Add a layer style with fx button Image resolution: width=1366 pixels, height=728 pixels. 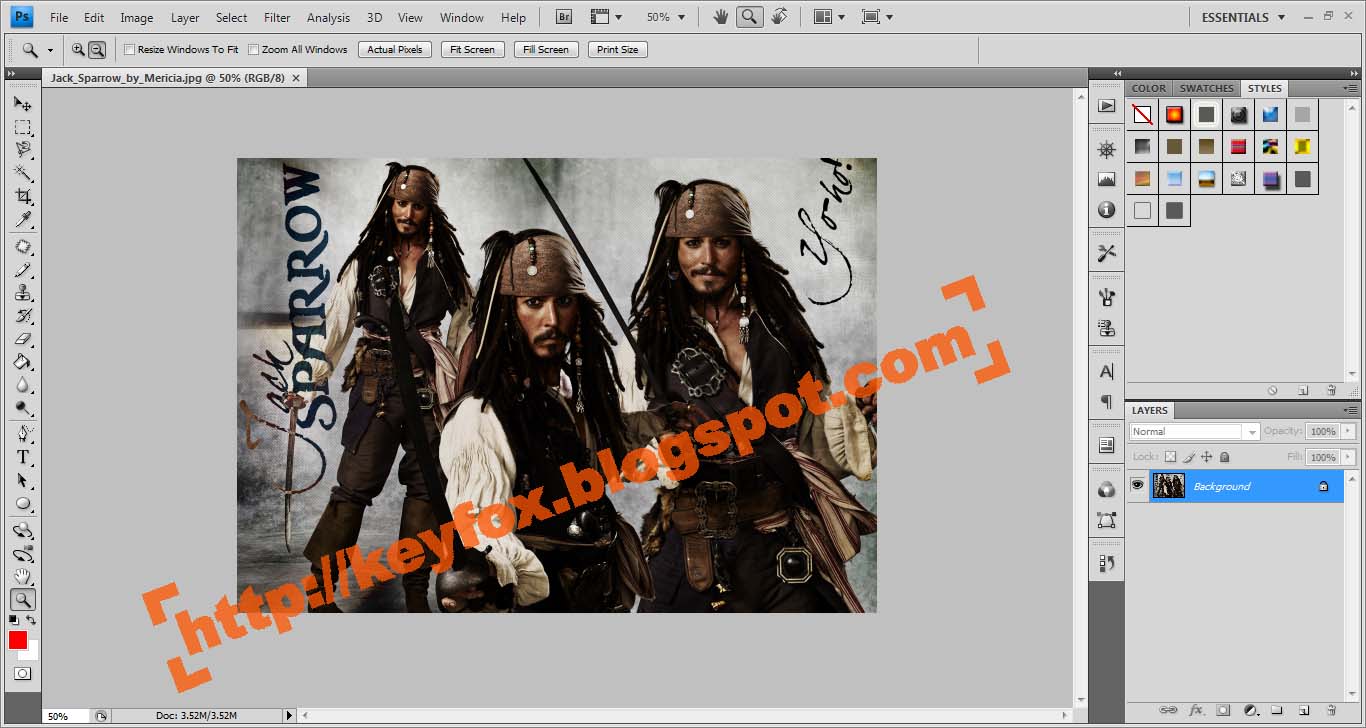click(x=1195, y=710)
